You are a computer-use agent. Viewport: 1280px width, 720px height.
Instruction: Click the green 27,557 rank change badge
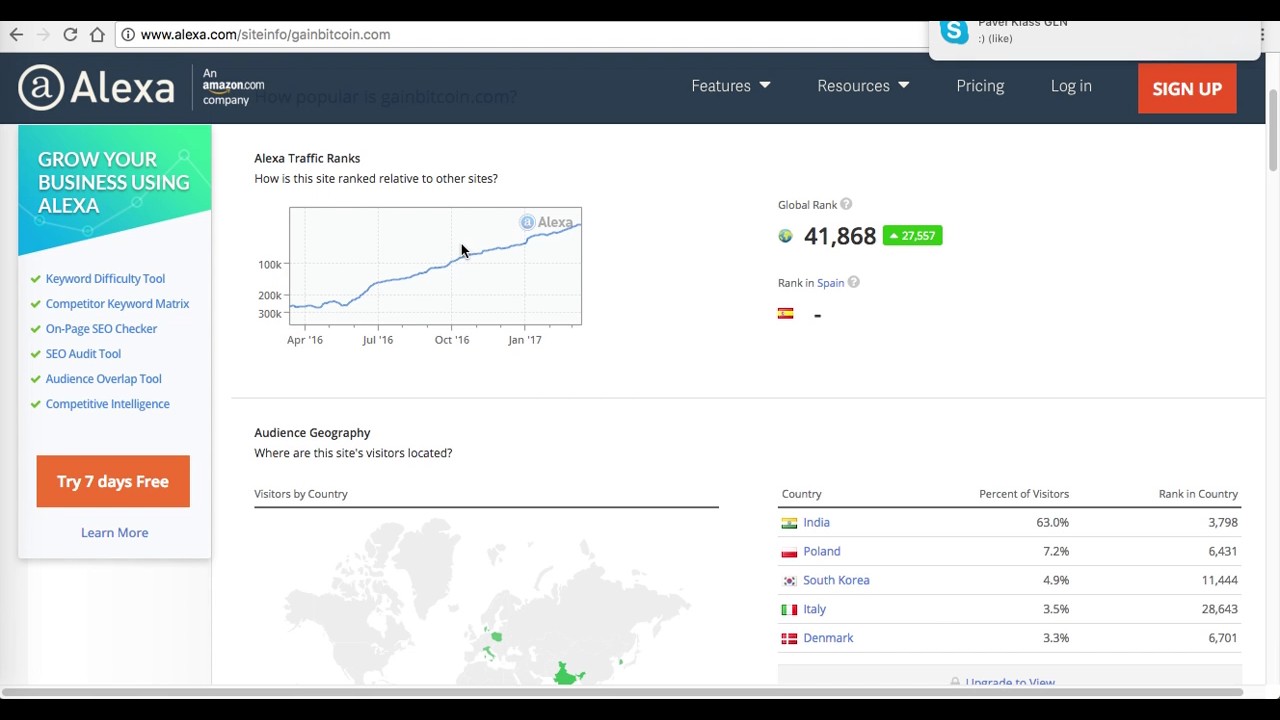tap(912, 236)
